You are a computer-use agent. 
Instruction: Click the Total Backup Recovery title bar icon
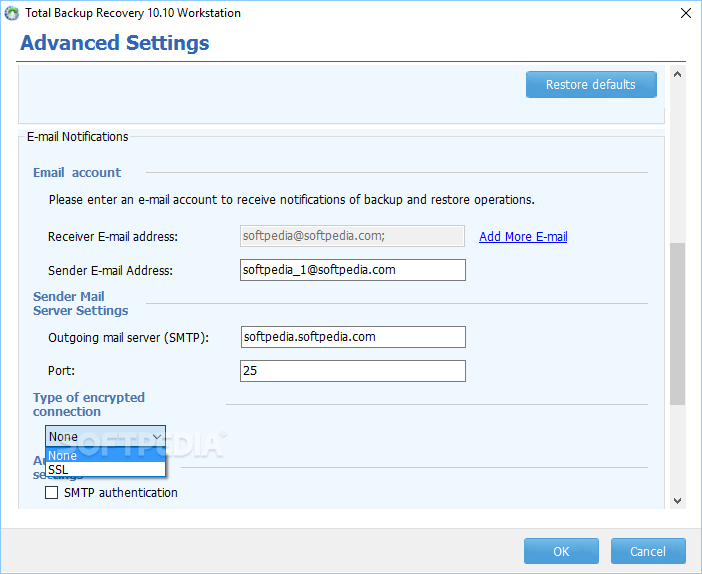12,13
